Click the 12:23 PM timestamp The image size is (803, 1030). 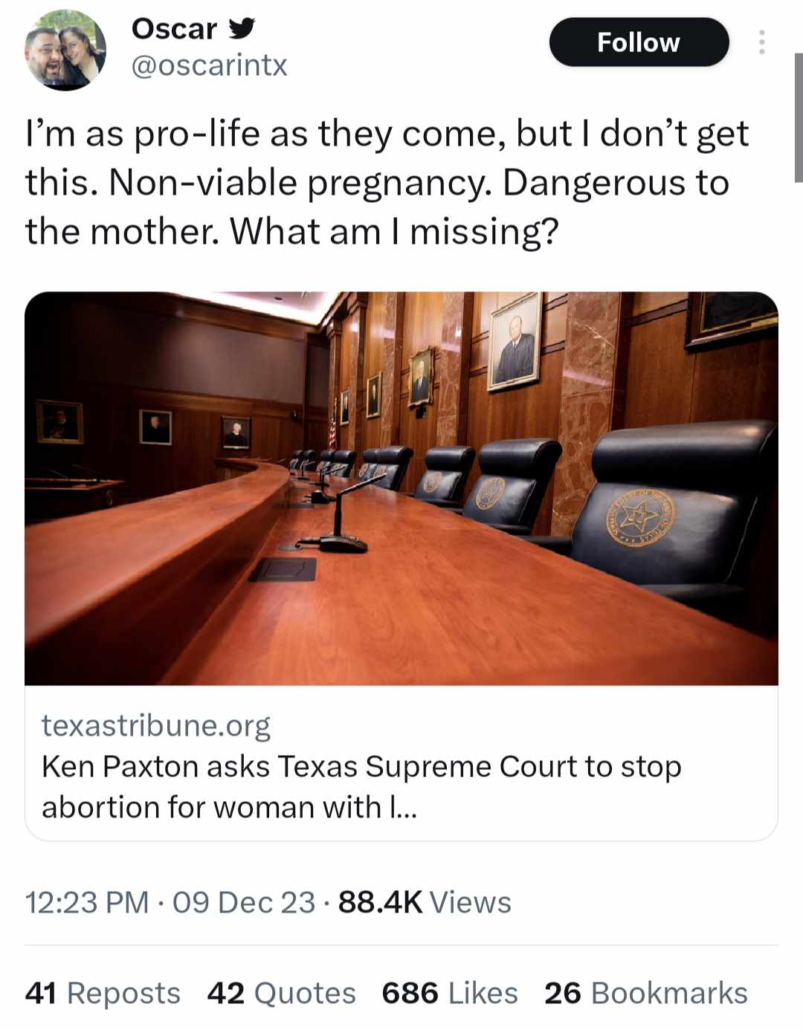point(88,903)
